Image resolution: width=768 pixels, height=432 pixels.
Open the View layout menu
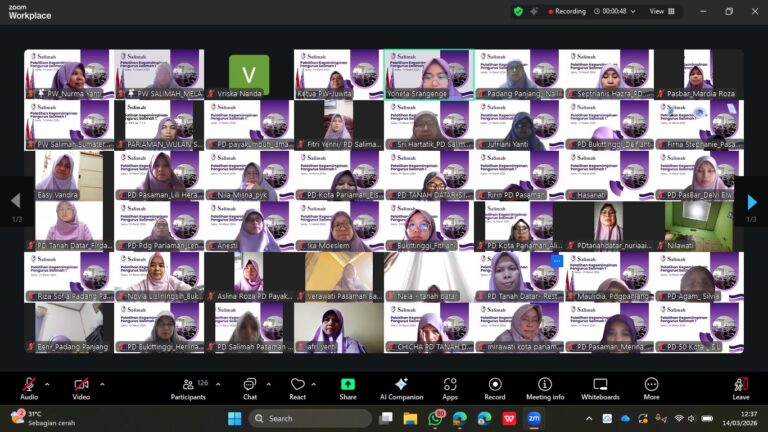[661, 11]
